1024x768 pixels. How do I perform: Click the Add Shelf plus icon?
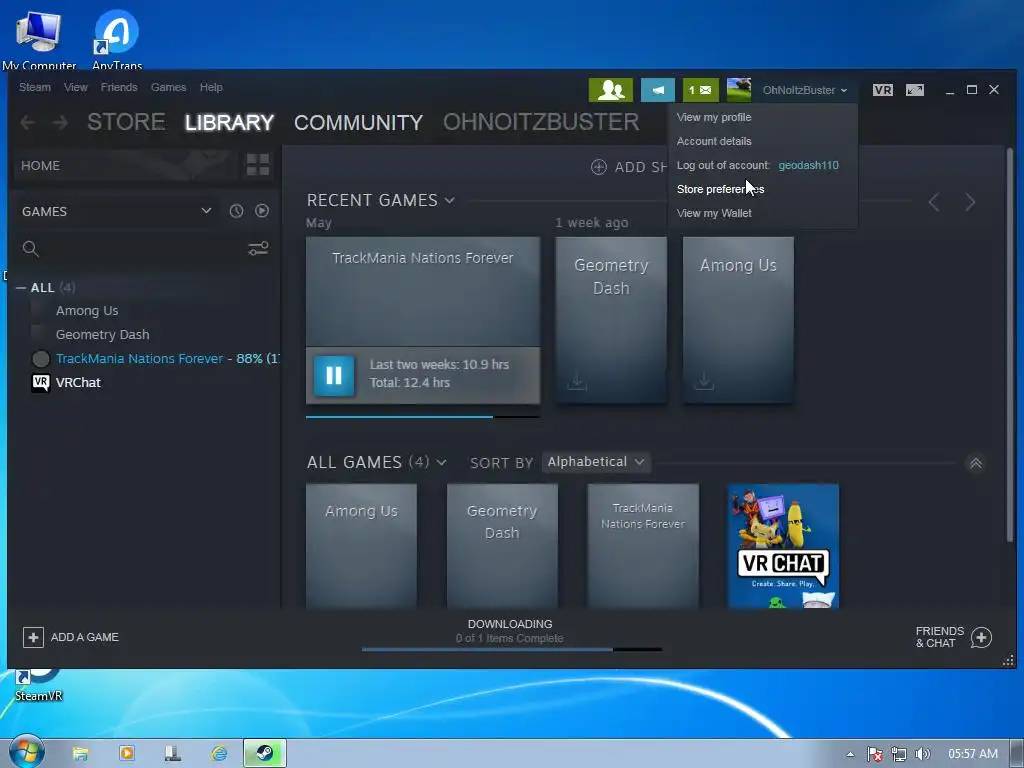(599, 167)
